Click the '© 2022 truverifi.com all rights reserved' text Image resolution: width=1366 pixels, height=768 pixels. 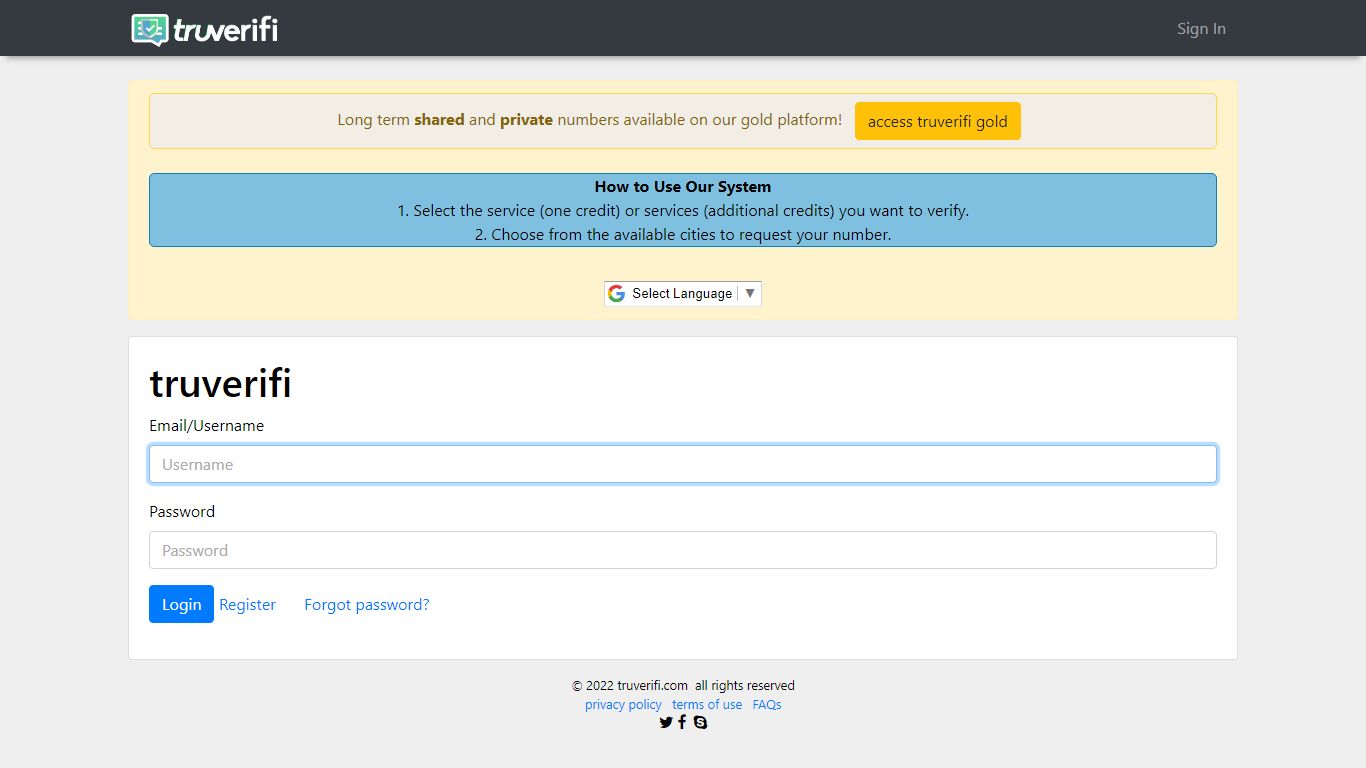pos(683,685)
